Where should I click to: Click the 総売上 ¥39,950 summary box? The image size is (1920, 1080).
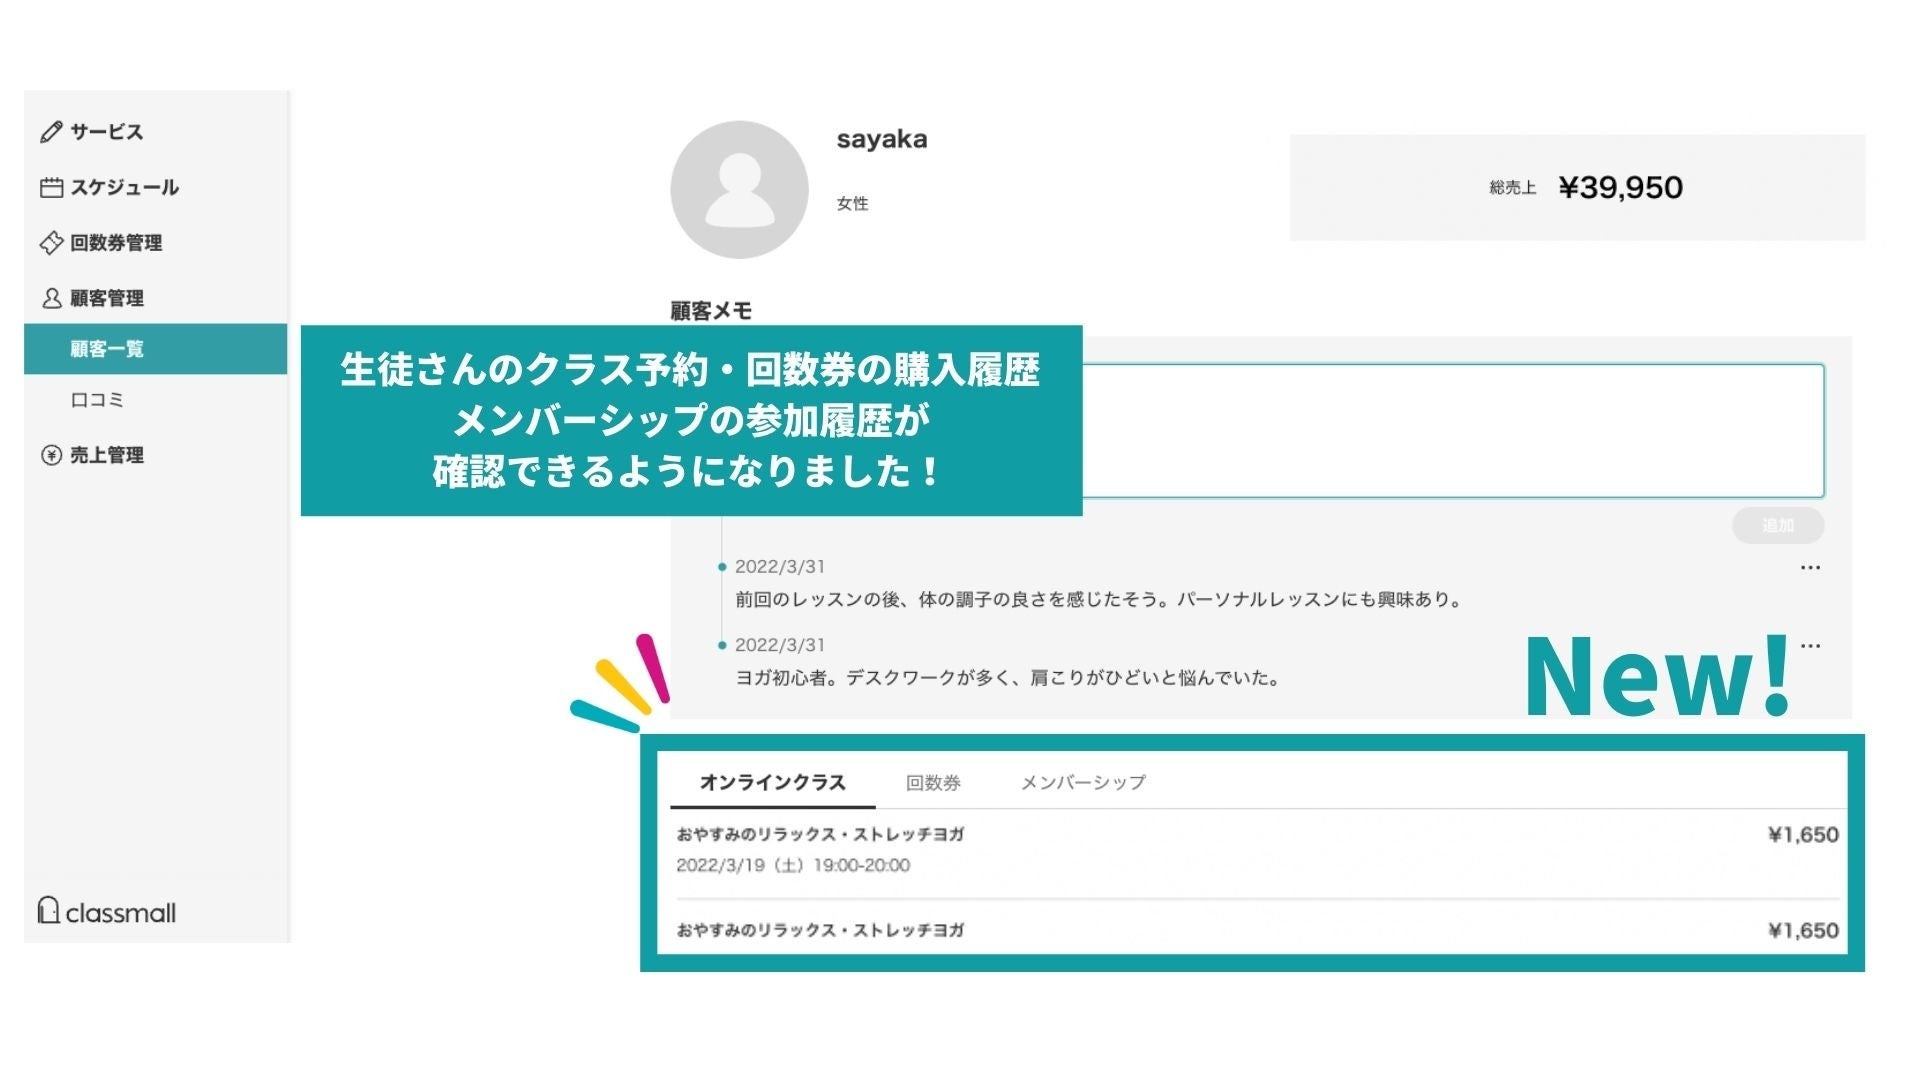(1577, 188)
